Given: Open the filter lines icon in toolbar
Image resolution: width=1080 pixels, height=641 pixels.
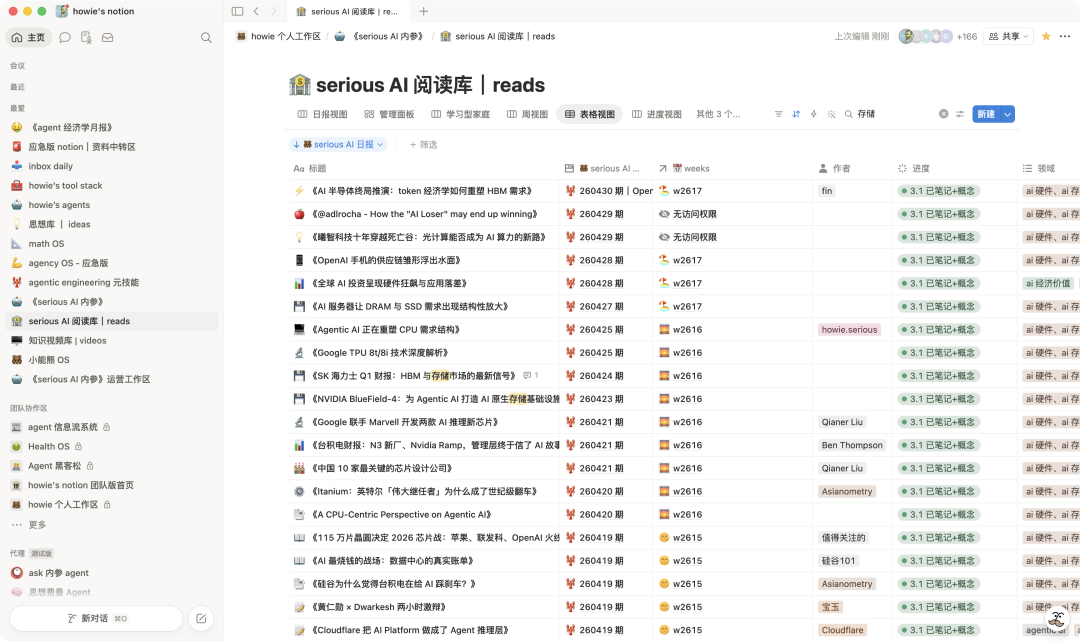Looking at the screenshot, I should (x=778, y=114).
